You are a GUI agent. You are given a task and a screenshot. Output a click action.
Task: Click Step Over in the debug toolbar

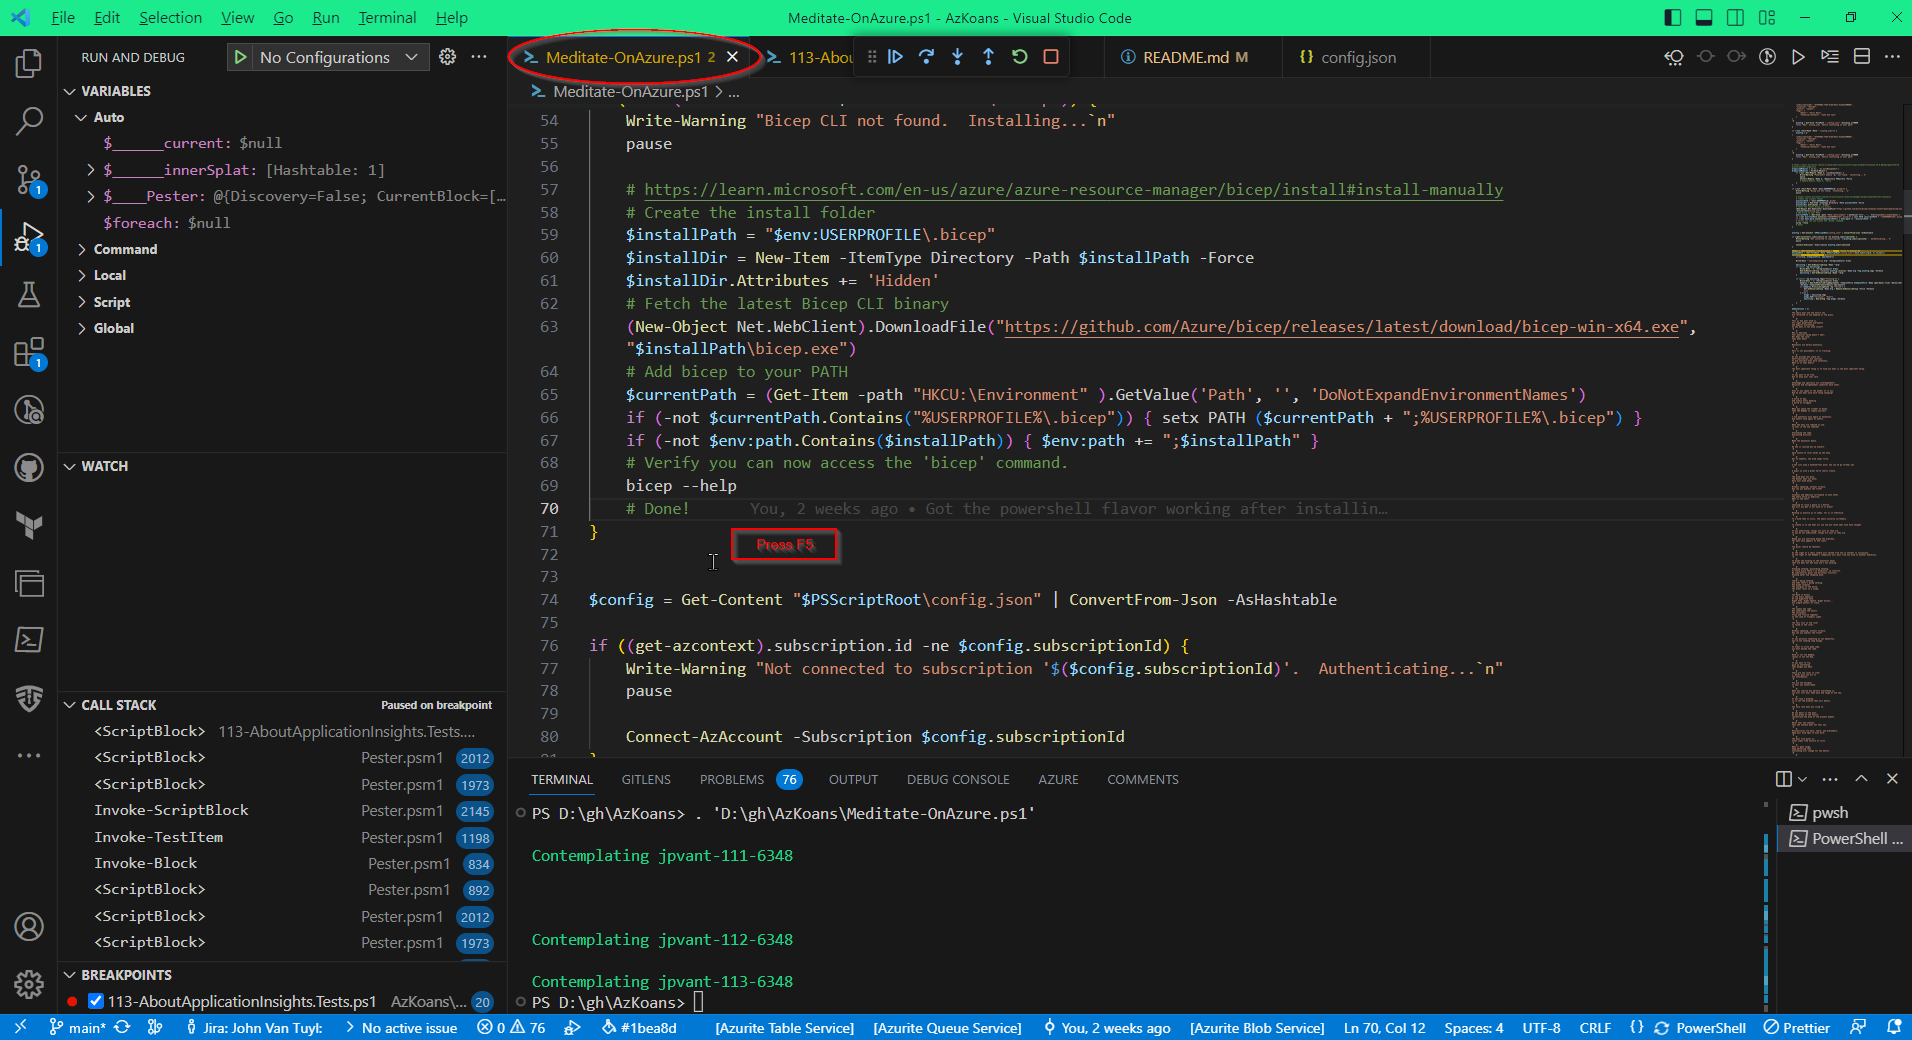click(927, 57)
